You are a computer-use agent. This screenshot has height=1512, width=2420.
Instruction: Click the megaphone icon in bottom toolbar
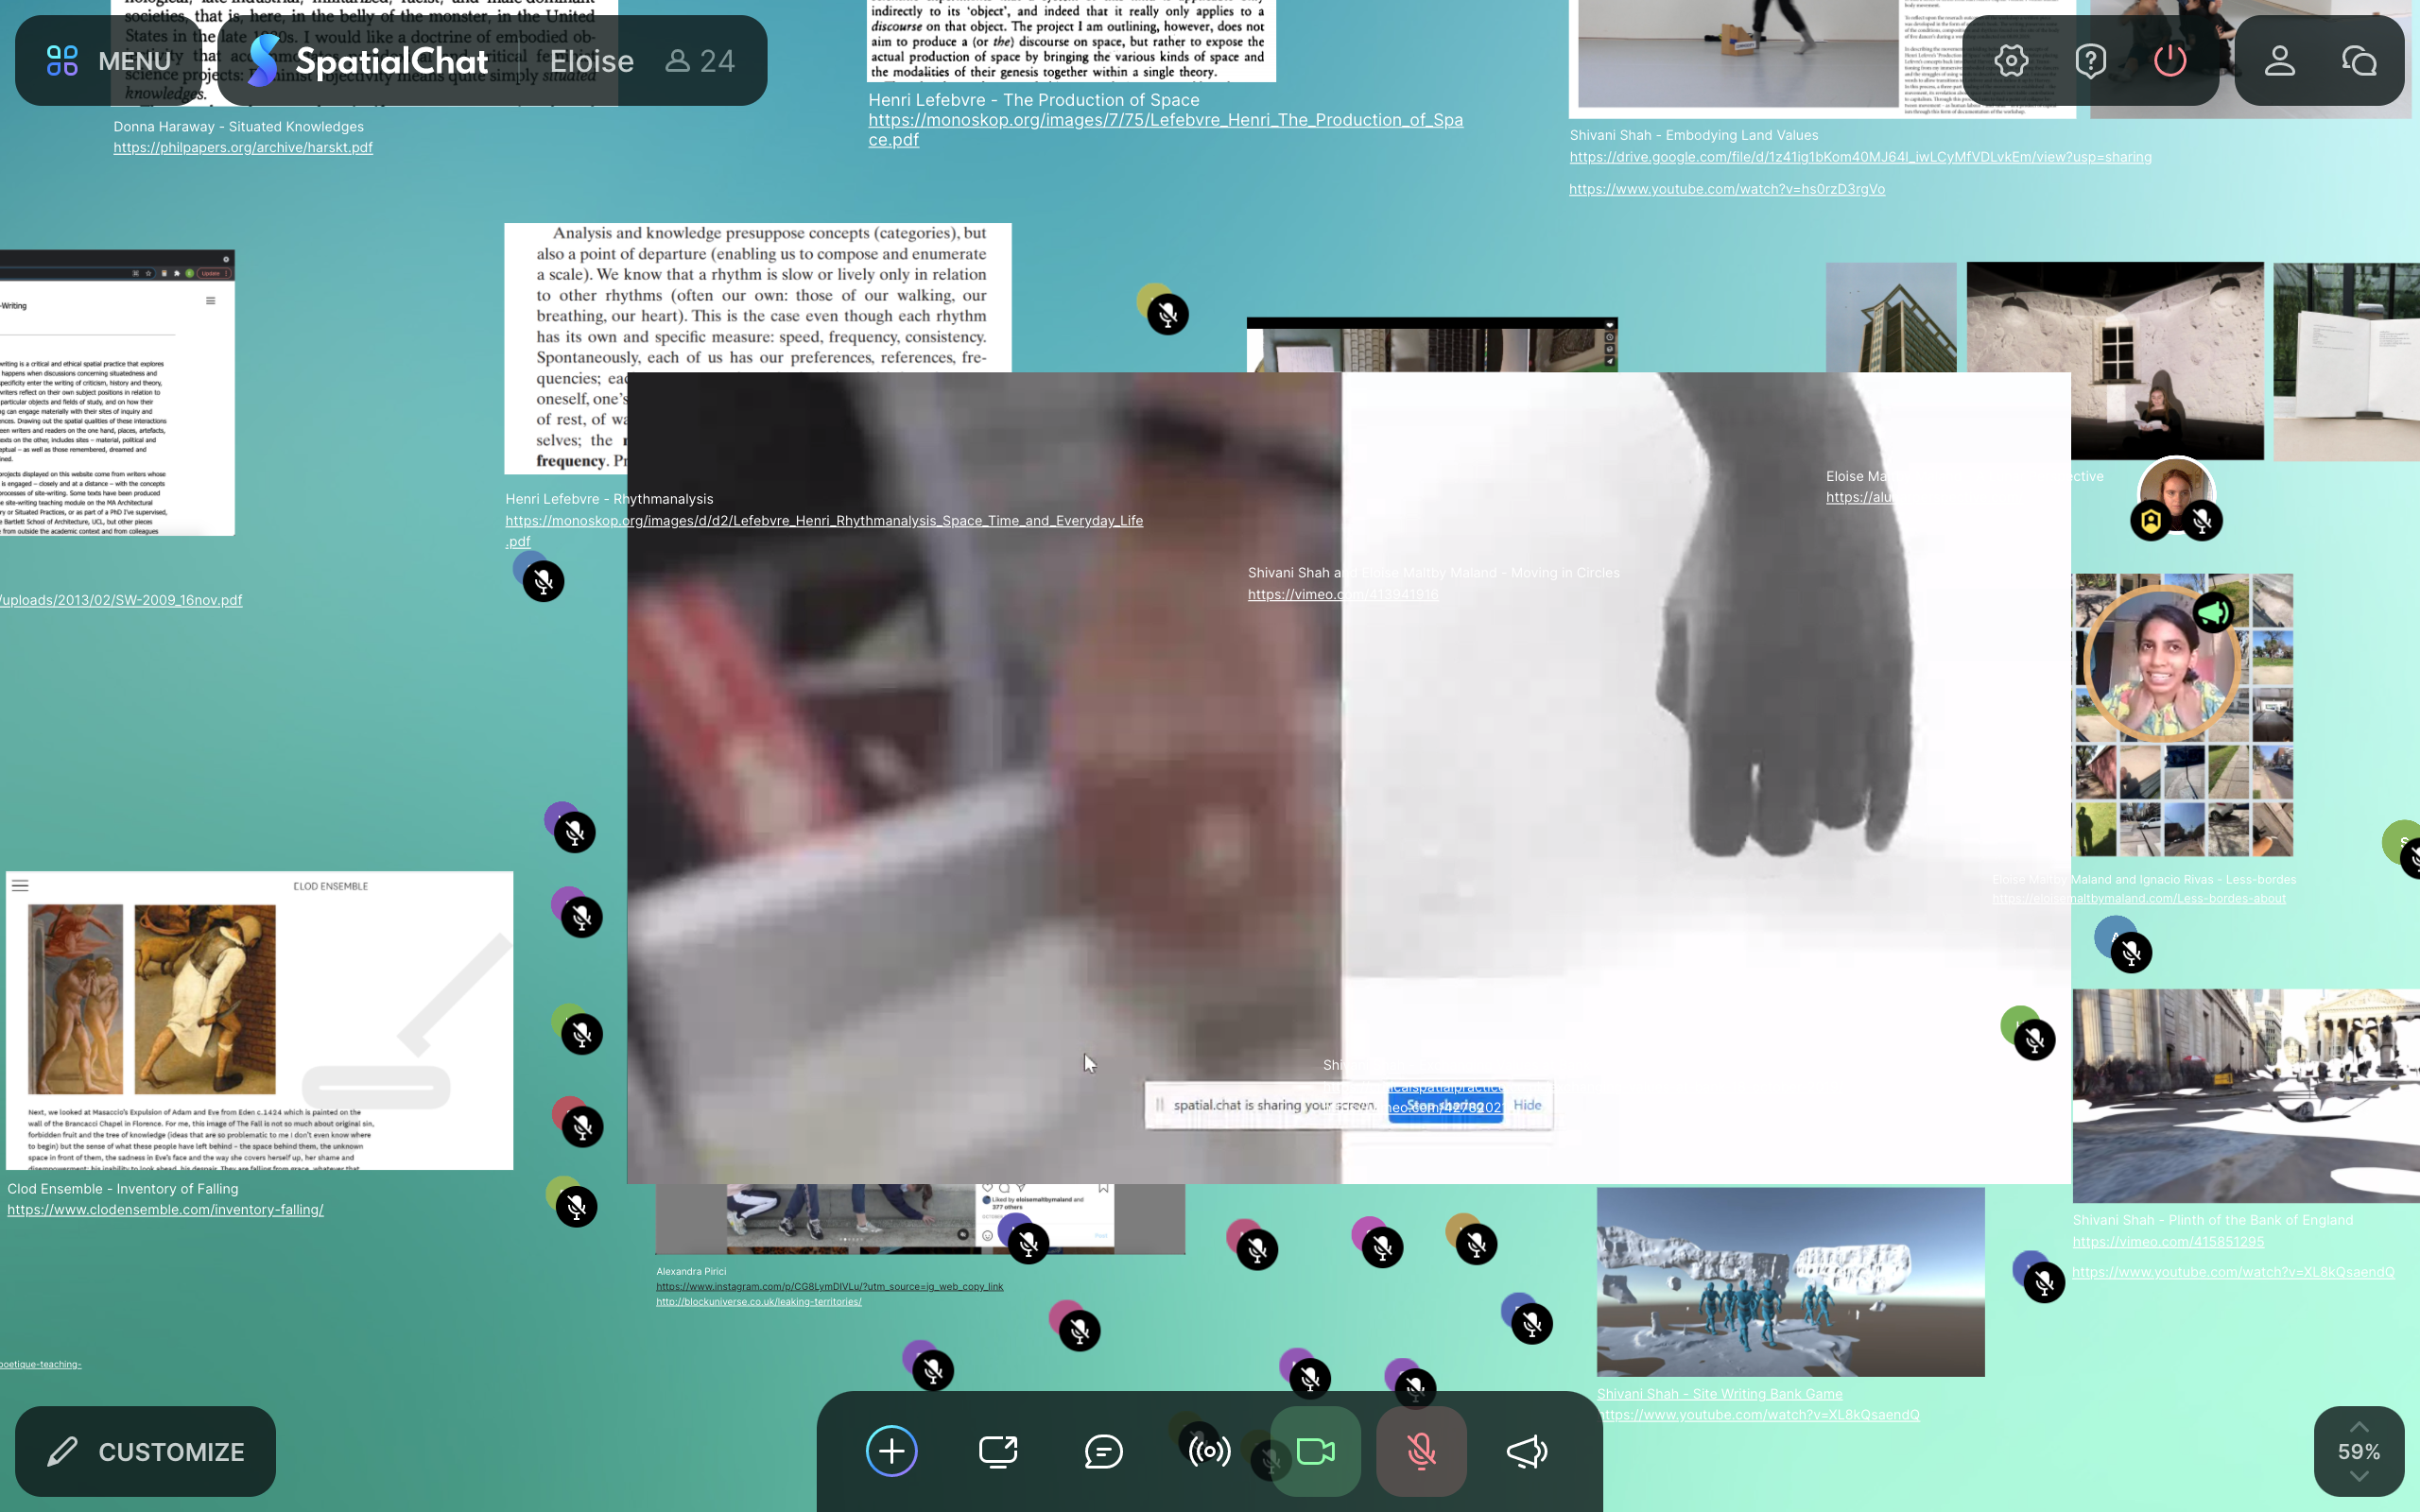coord(1527,1451)
